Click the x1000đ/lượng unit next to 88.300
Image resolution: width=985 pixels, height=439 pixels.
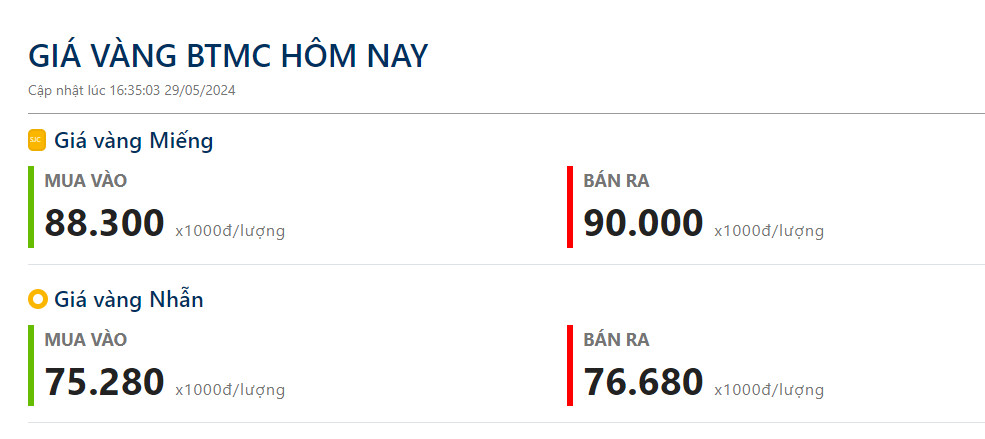pos(230,231)
